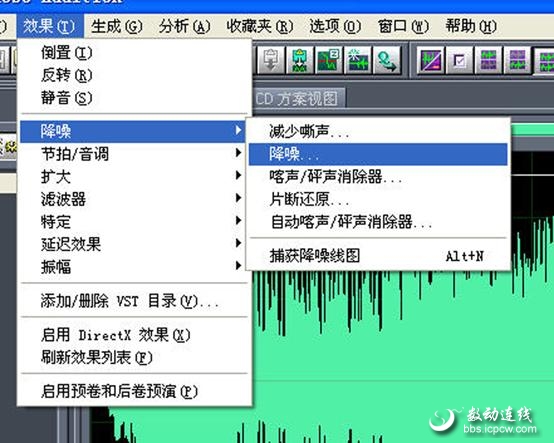Toggle the checkbox icon in the toolbar
The image size is (554, 443).
point(459,60)
